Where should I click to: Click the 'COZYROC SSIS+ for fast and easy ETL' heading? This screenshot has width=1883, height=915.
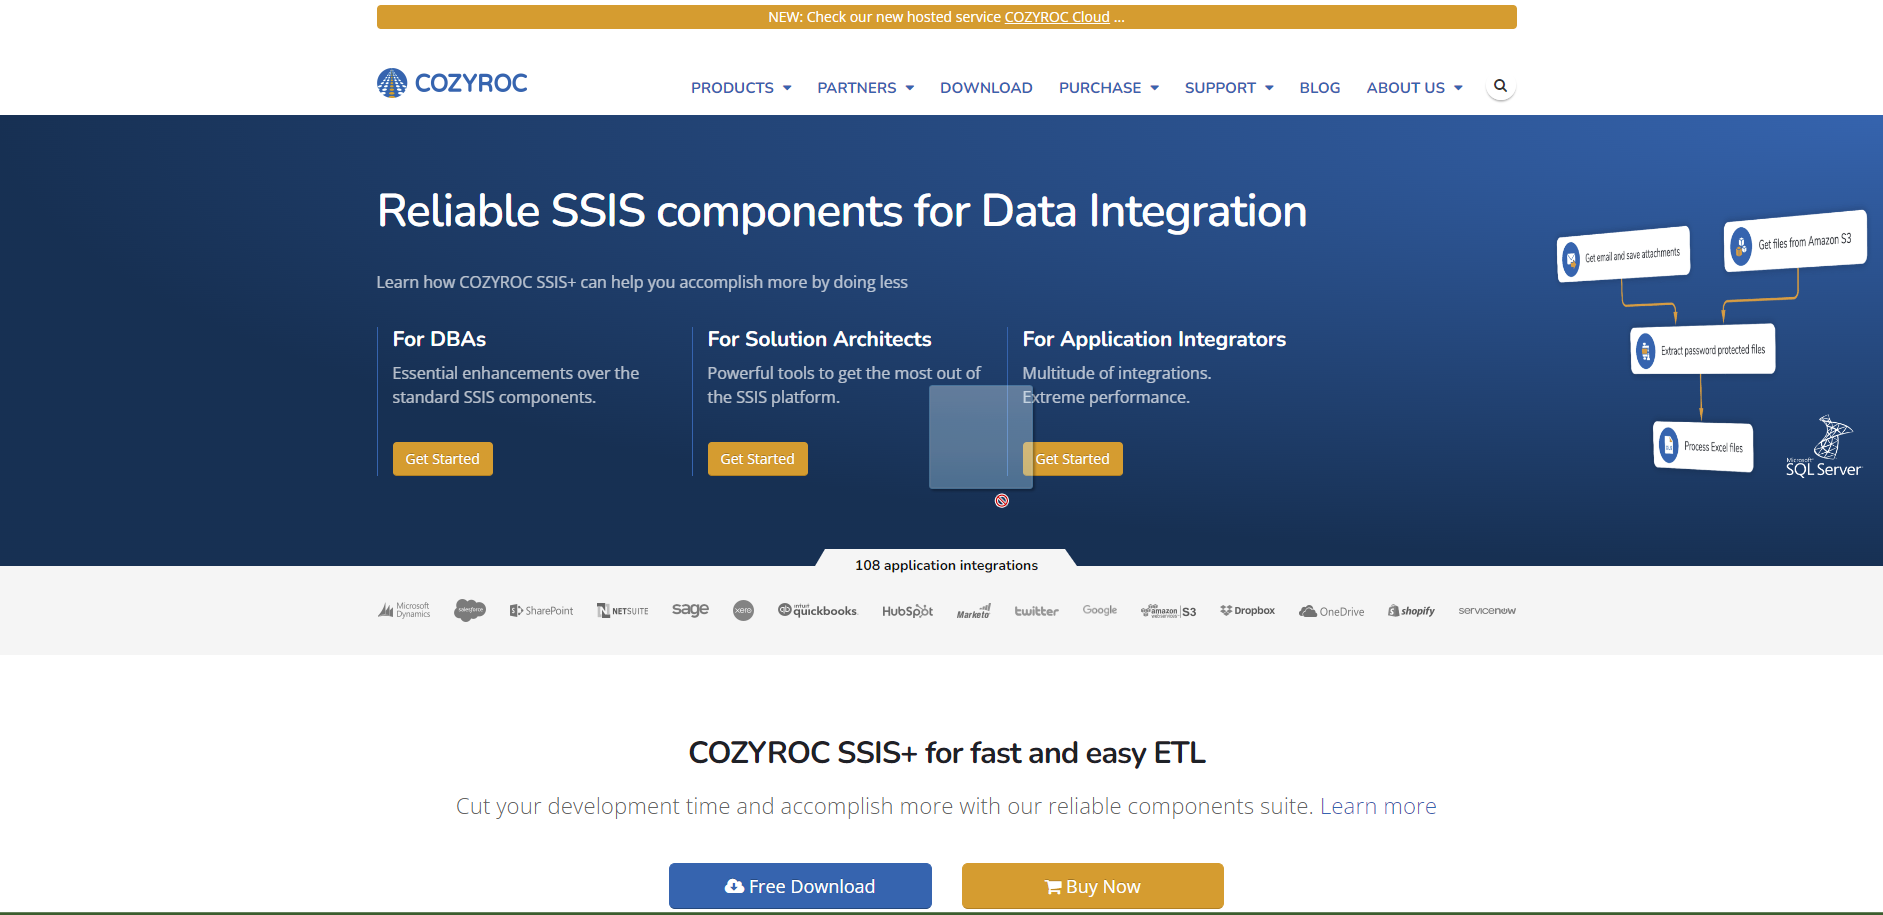[947, 752]
